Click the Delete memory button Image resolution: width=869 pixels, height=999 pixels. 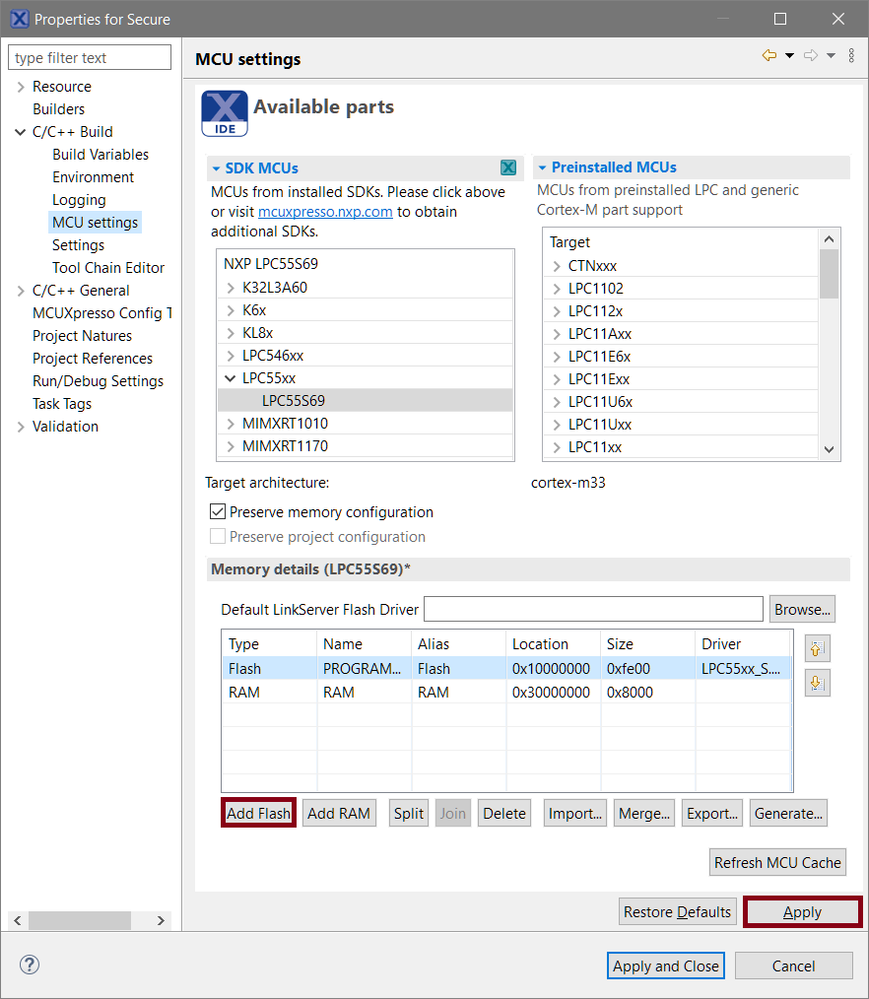(504, 813)
